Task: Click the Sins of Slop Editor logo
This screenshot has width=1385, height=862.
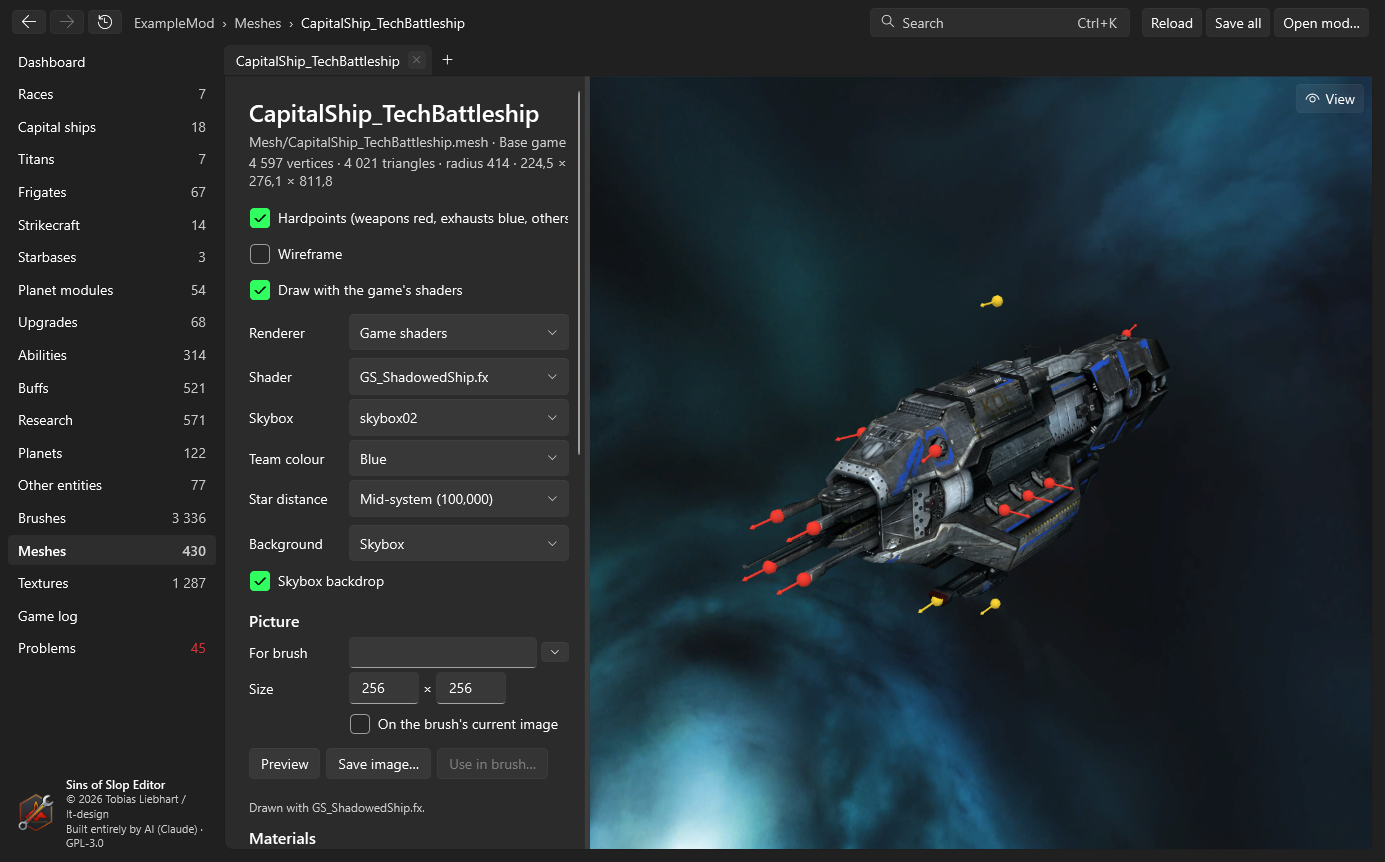Action: pyautogui.click(x=36, y=812)
